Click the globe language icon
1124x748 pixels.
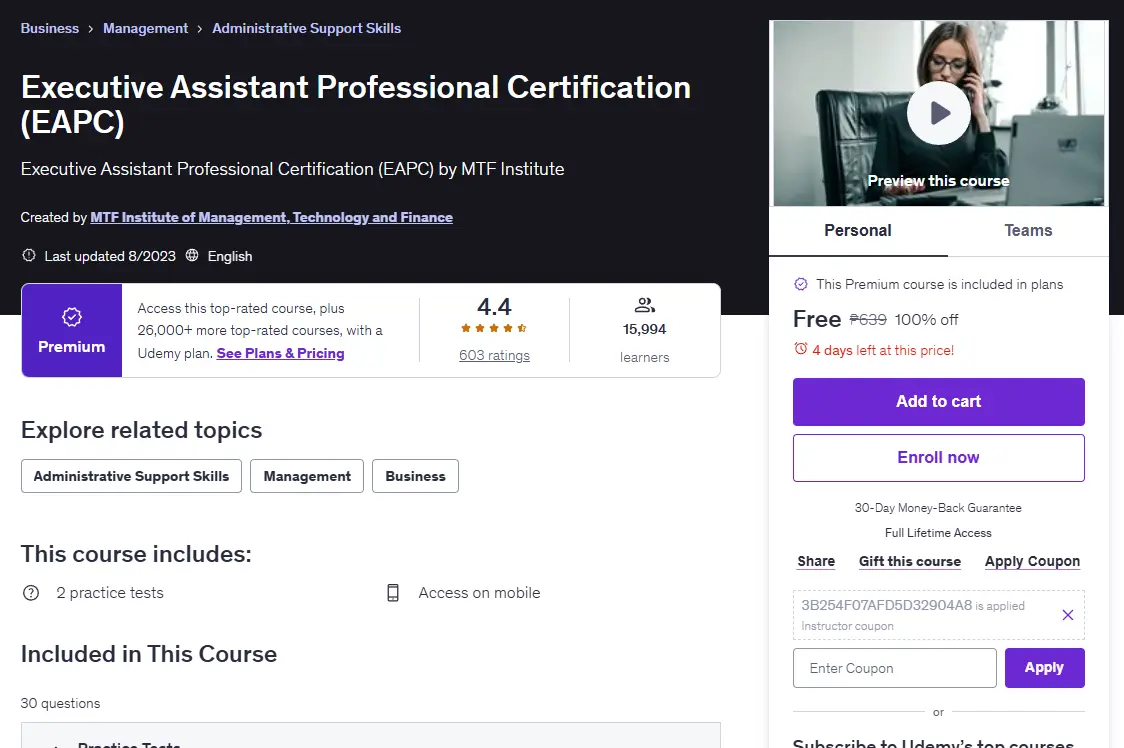[192, 255]
